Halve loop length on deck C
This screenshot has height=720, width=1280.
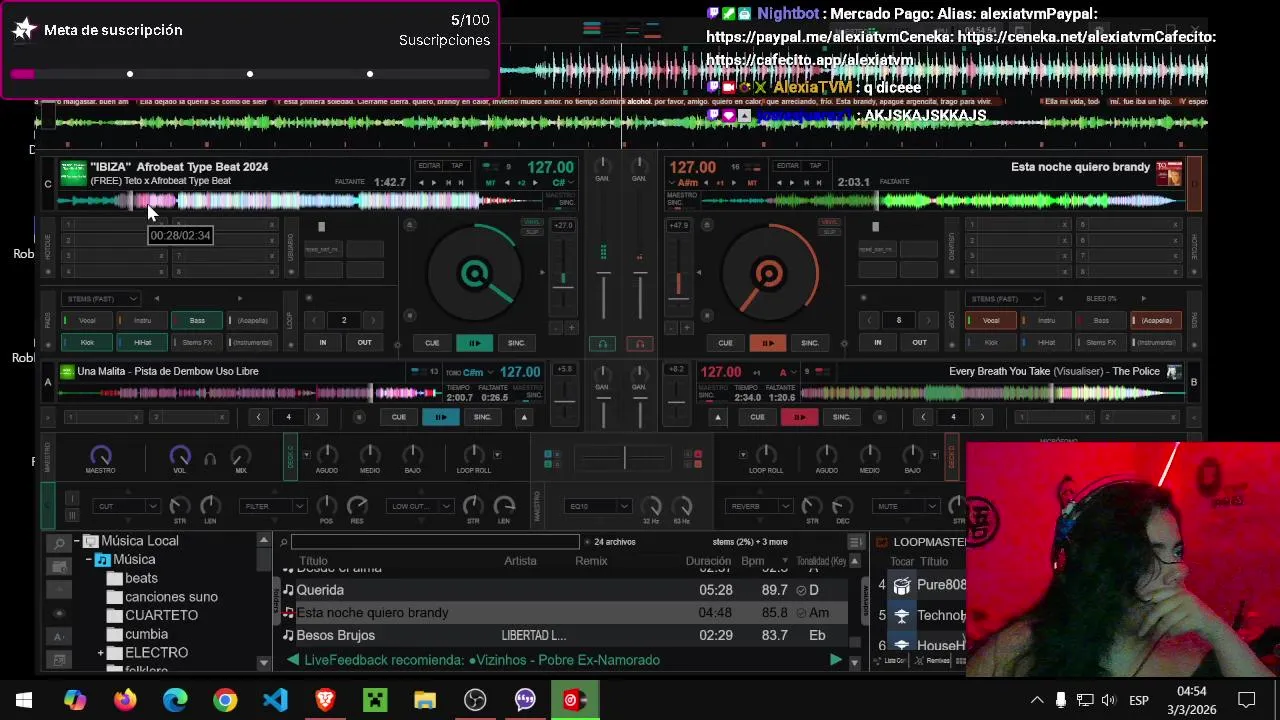coord(314,321)
